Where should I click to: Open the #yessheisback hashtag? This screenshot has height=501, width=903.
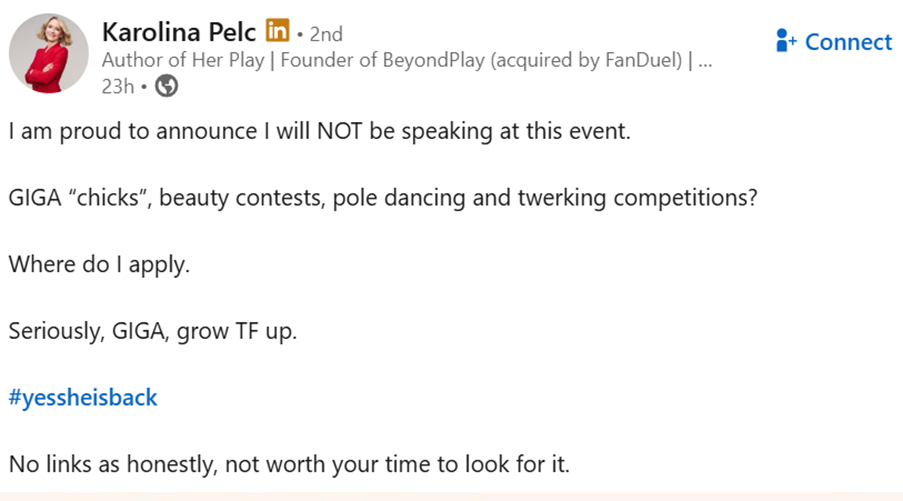tap(83, 398)
